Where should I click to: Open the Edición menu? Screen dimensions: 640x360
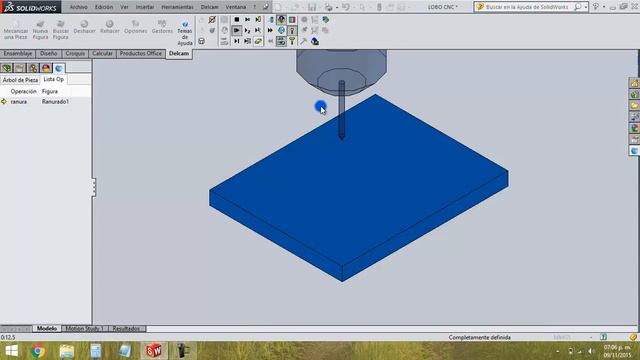click(104, 7)
